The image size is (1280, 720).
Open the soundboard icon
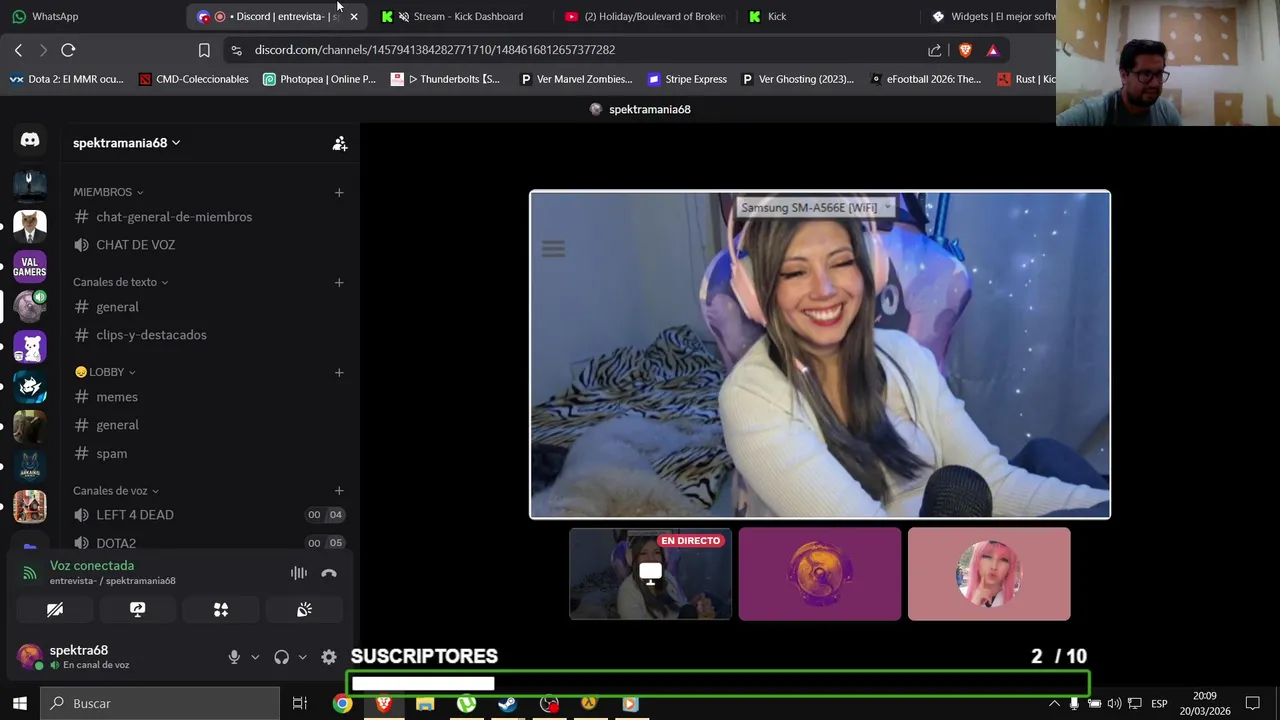(304, 609)
